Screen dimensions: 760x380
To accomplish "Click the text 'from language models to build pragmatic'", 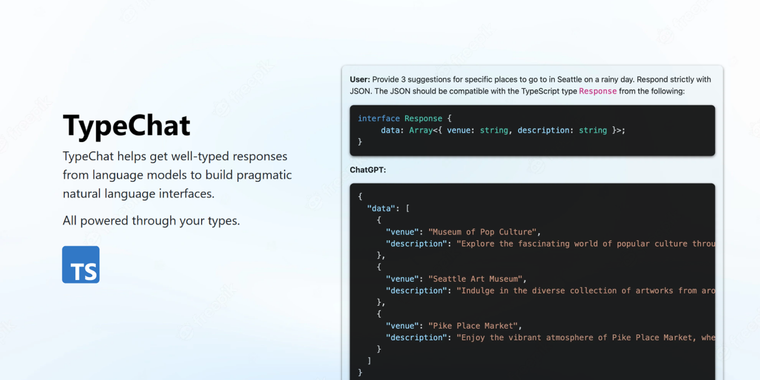I will click(x=177, y=174).
